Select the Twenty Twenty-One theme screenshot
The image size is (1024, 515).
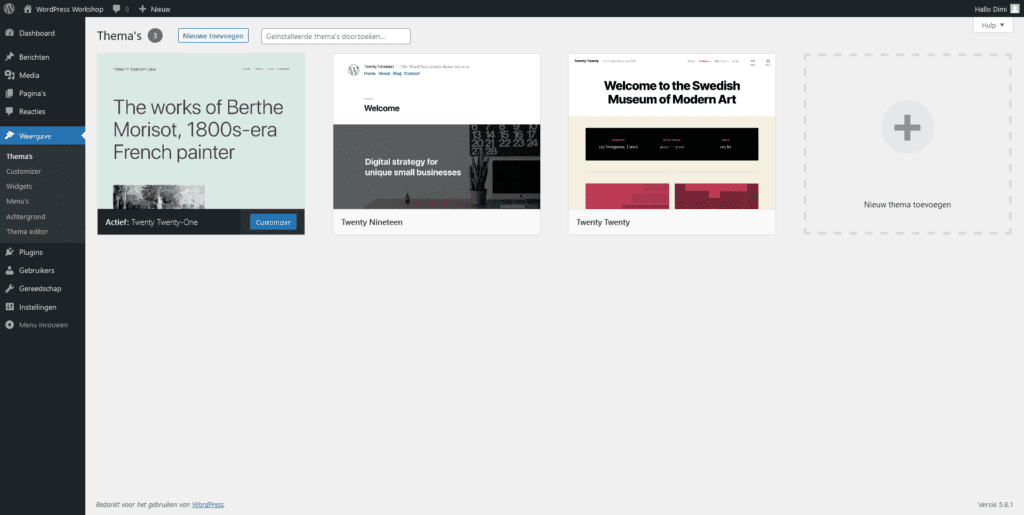[x=201, y=132]
